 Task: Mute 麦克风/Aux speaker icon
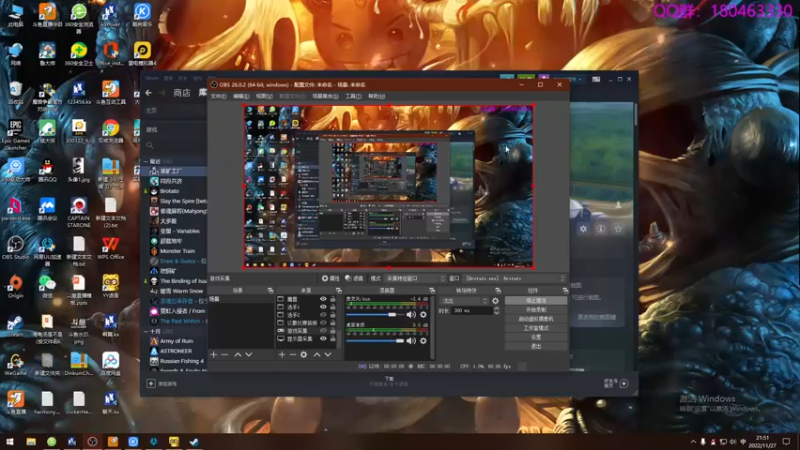tap(411, 315)
